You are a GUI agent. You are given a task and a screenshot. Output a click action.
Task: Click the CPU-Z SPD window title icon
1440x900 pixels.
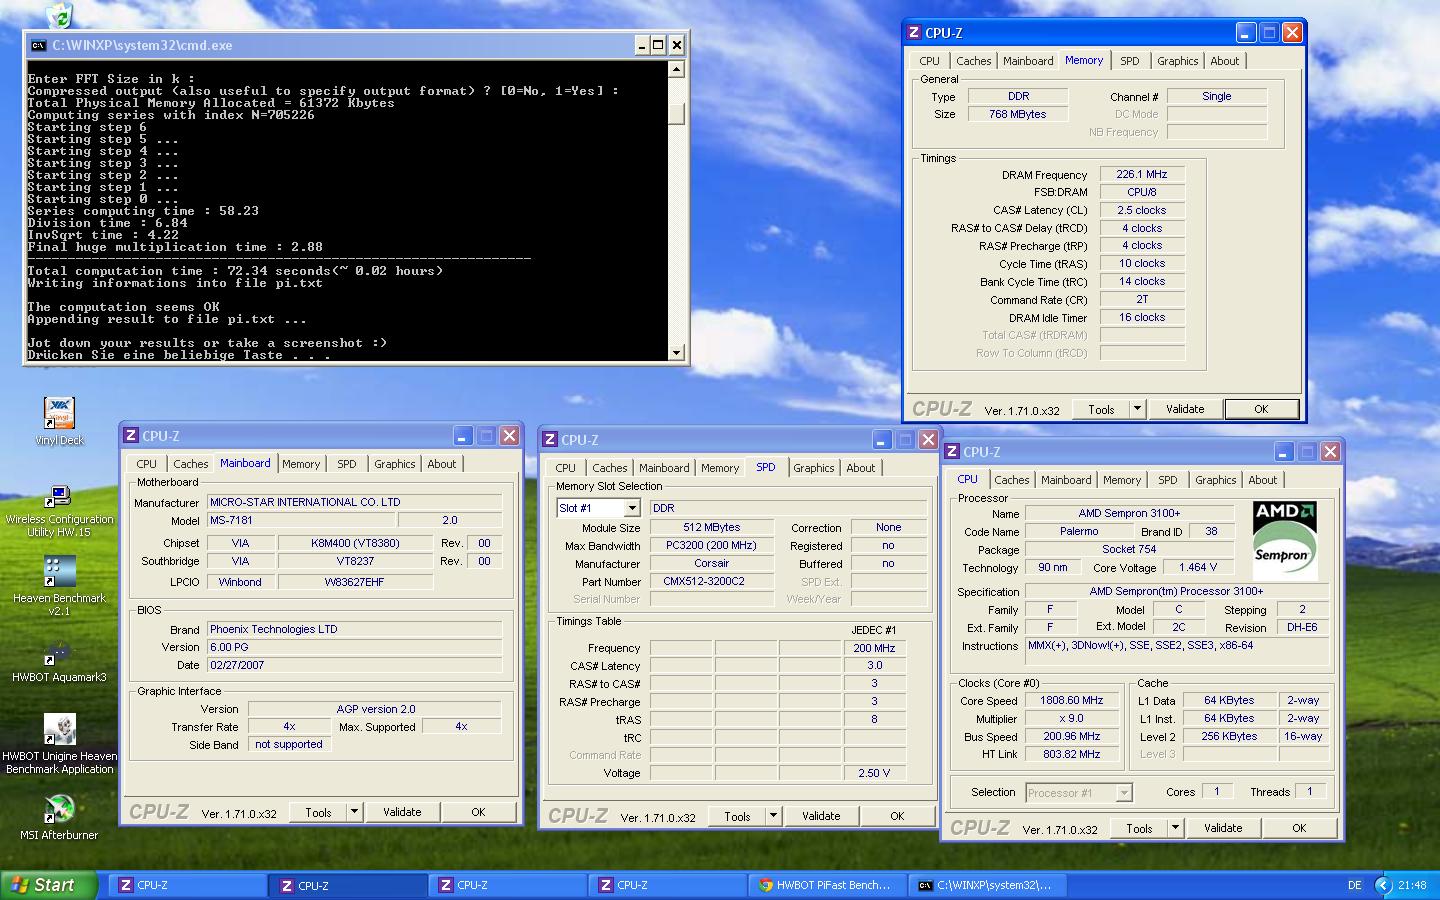[x=550, y=440]
